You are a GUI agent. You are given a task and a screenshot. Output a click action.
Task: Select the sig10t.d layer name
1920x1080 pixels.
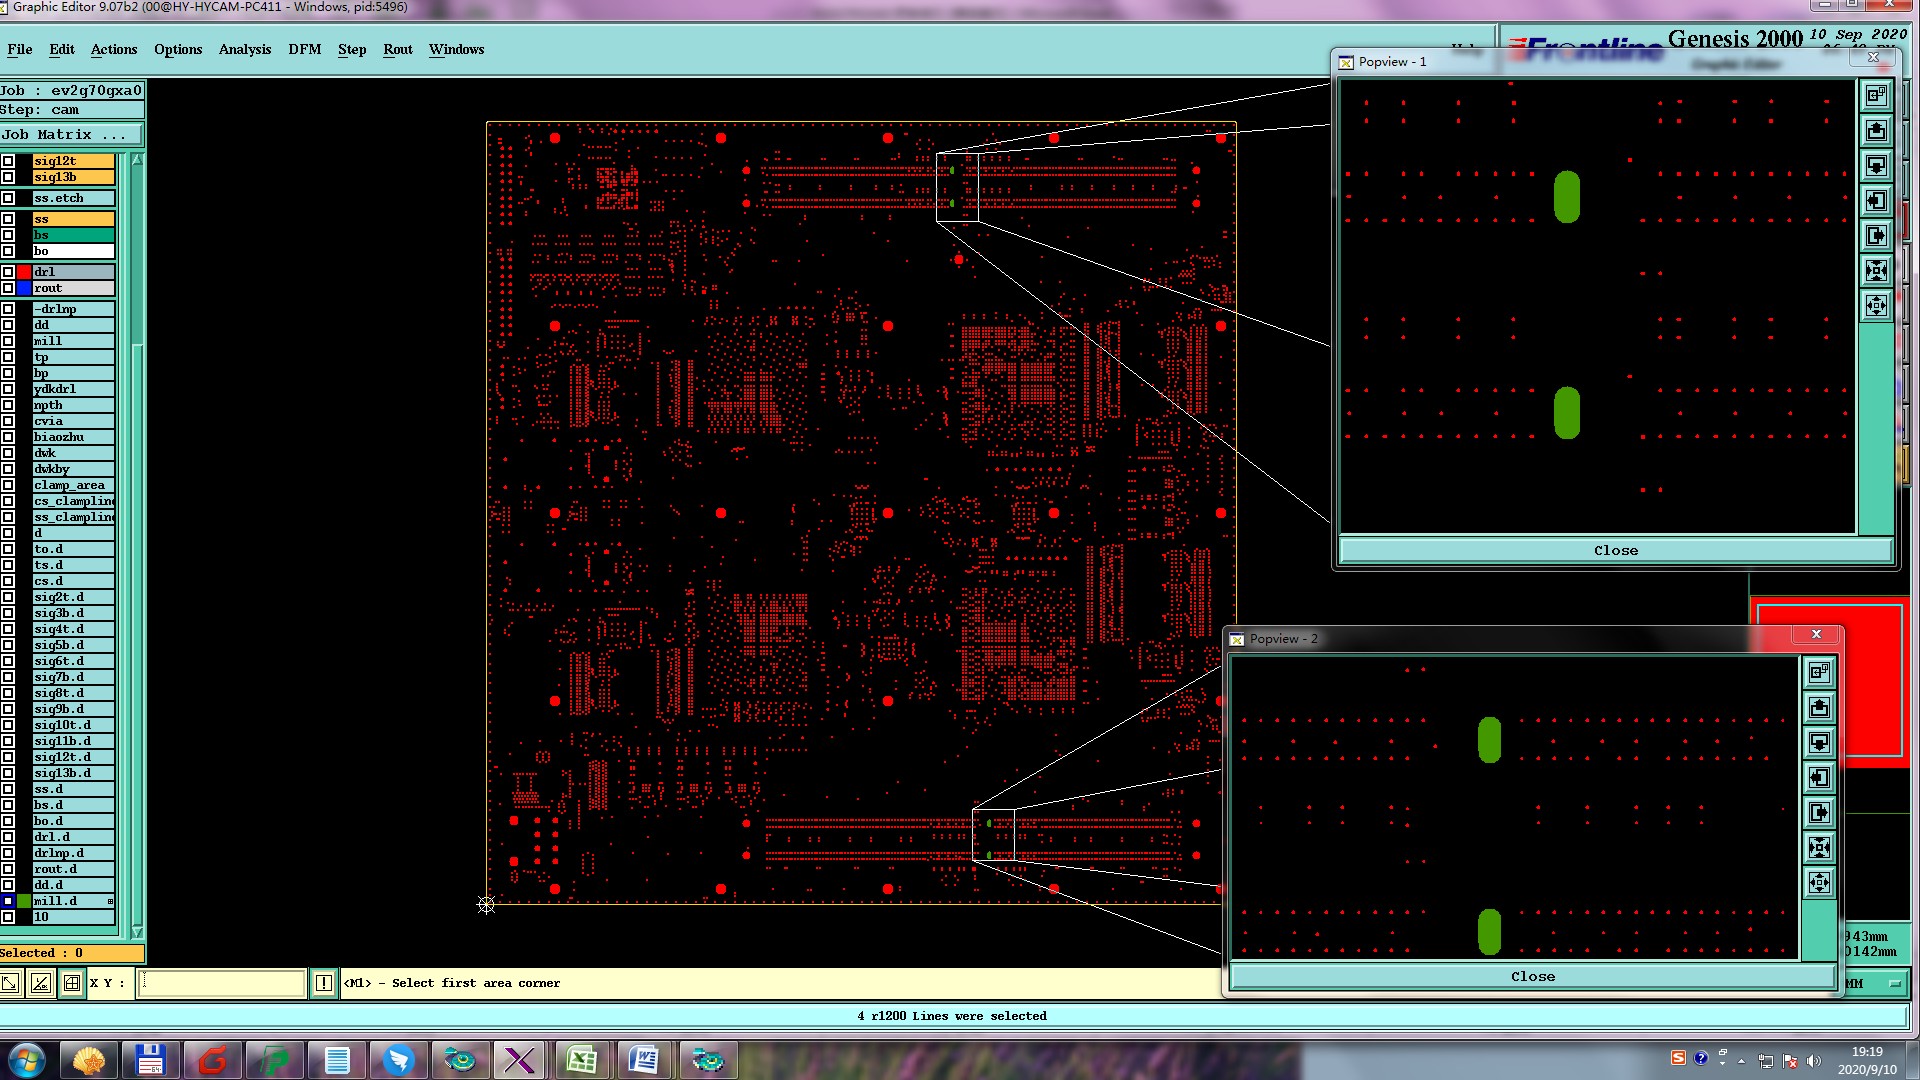(73, 725)
